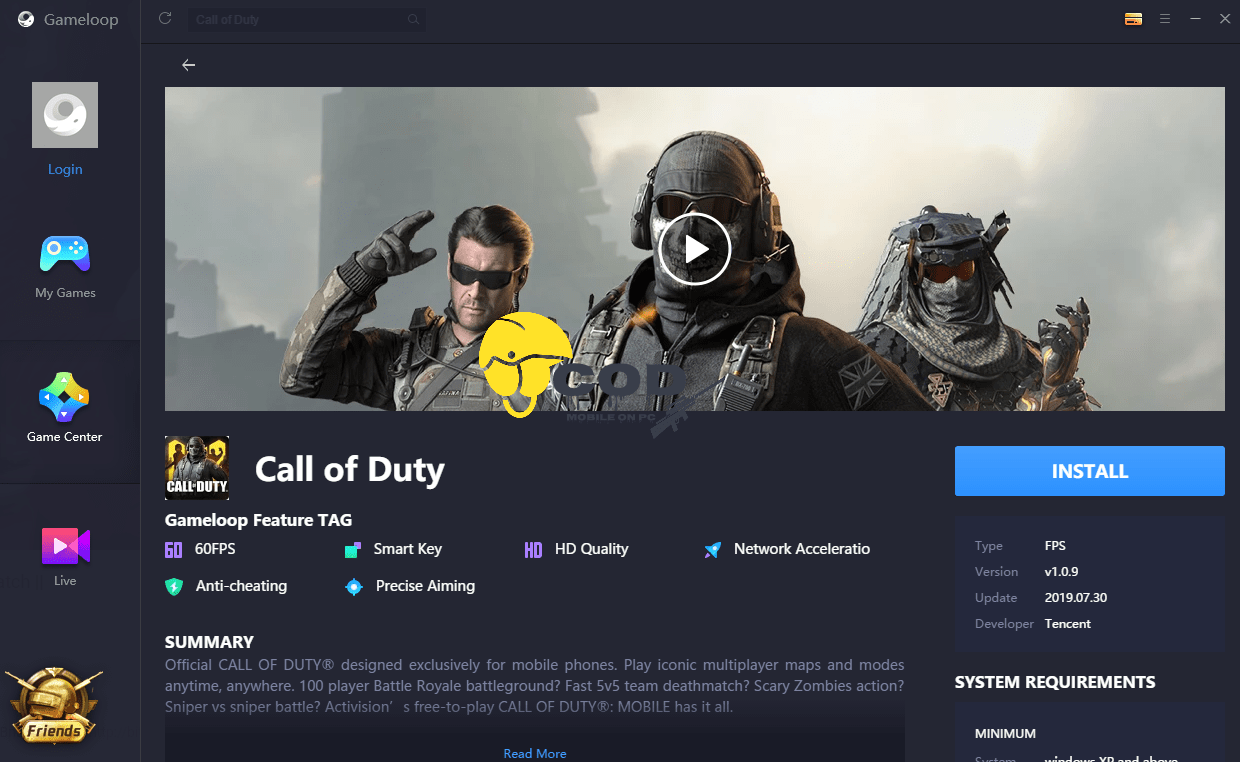The width and height of the screenshot is (1240, 762).
Task: Click the MINIMUM requirements label
Action: 1005,734
